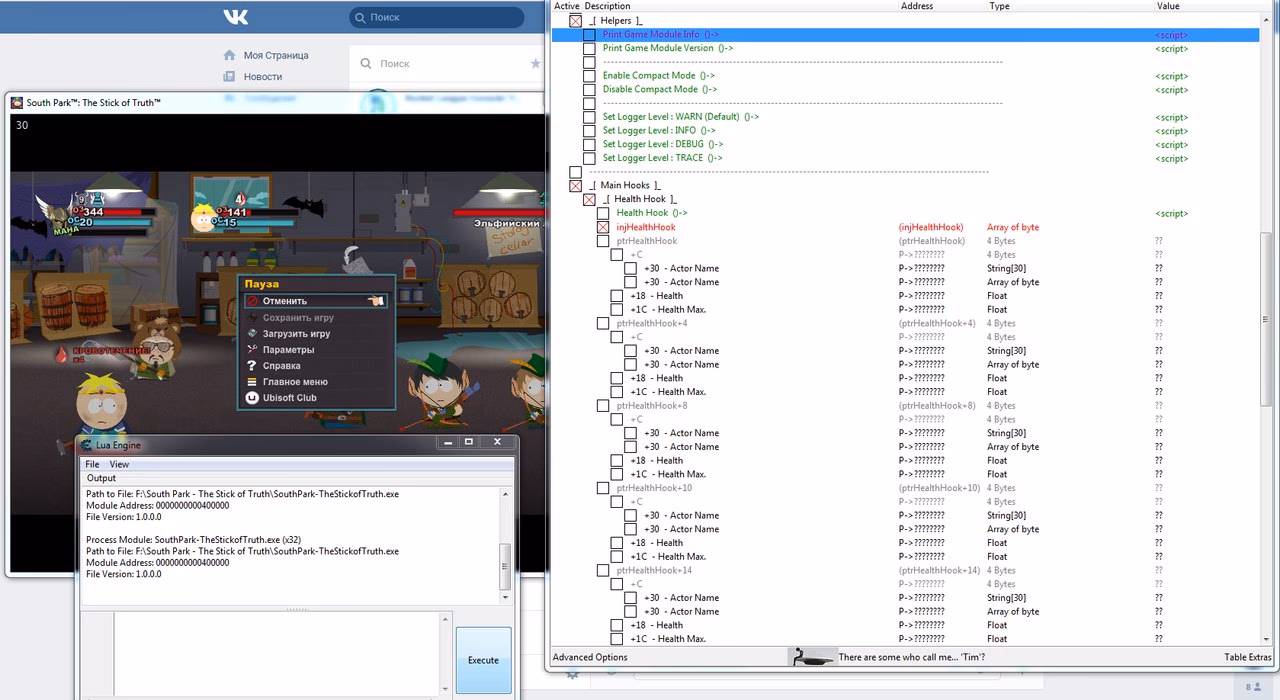Select the injHealthHook Array of byte type cell
Screen dimensions: 1280x700
point(1013,227)
